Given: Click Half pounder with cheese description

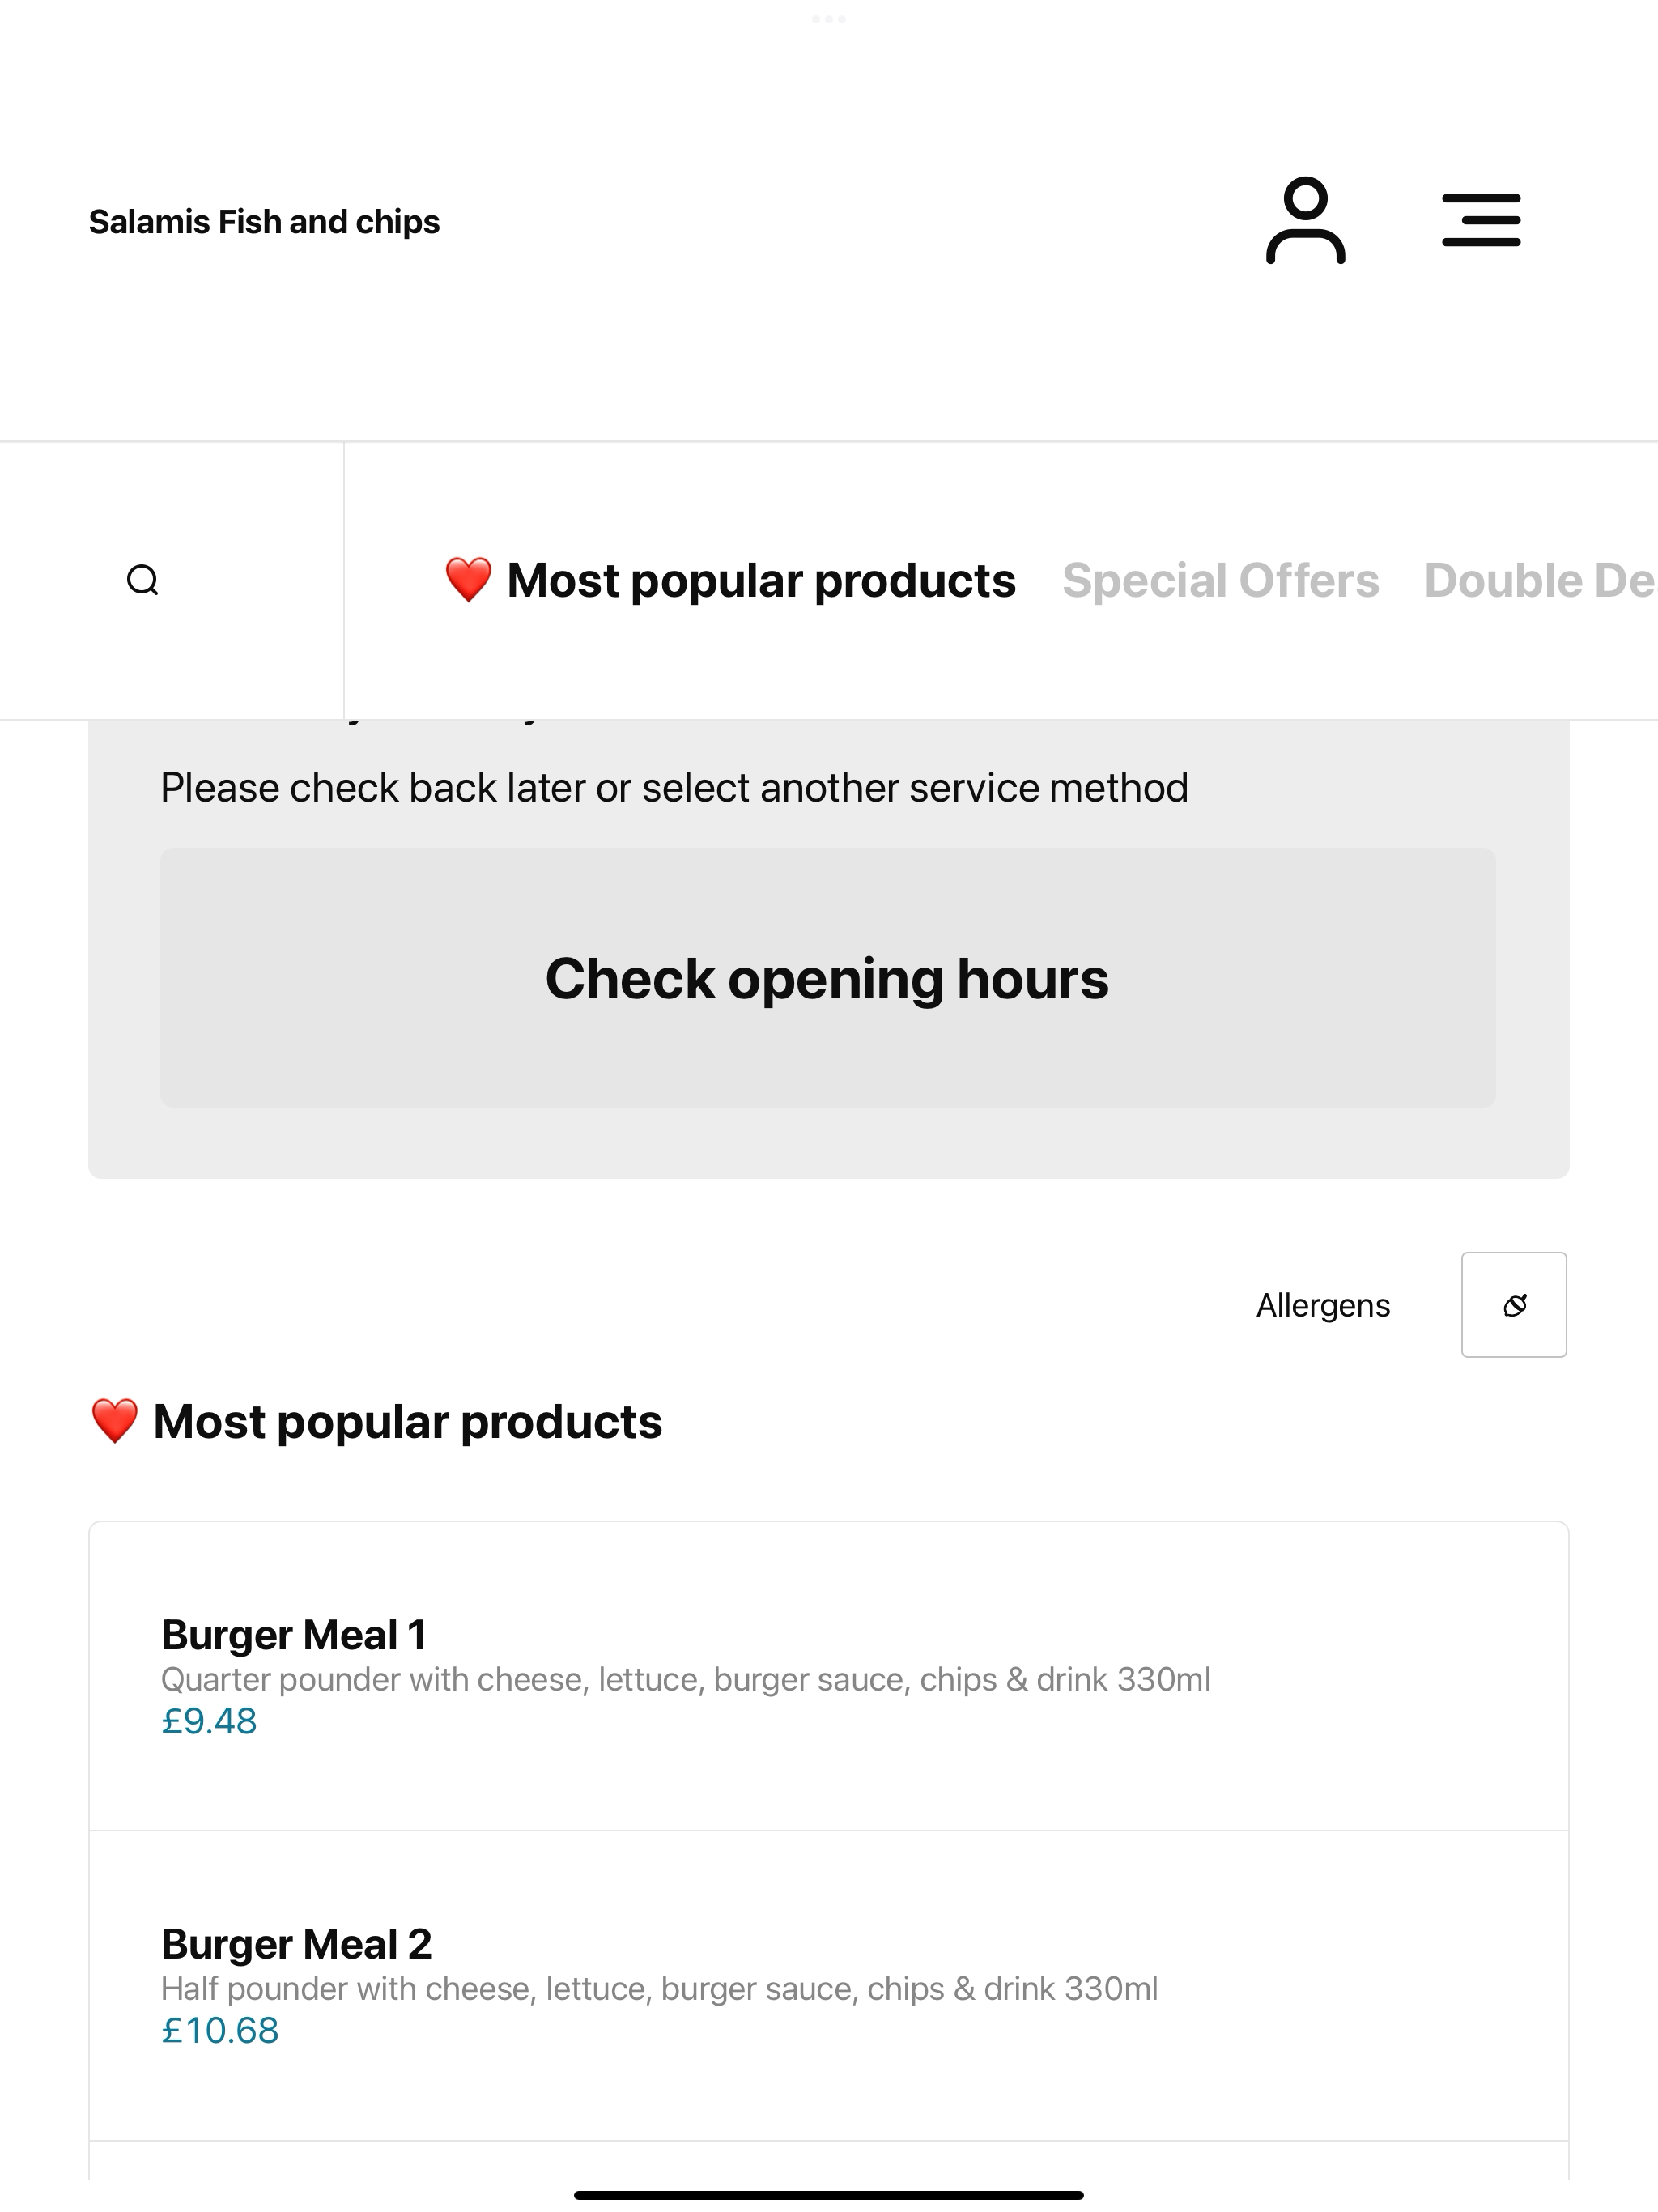Looking at the screenshot, I should click(660, 1988).
